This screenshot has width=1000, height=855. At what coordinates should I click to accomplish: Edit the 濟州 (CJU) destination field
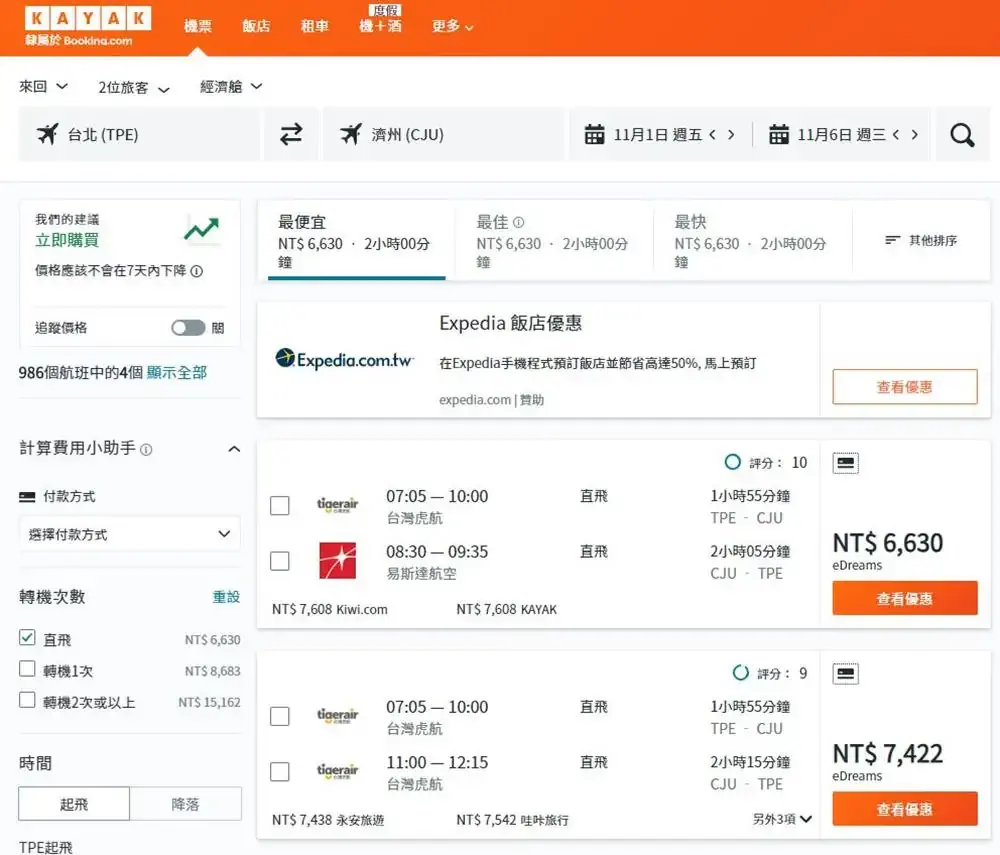[x=443, y=135]
